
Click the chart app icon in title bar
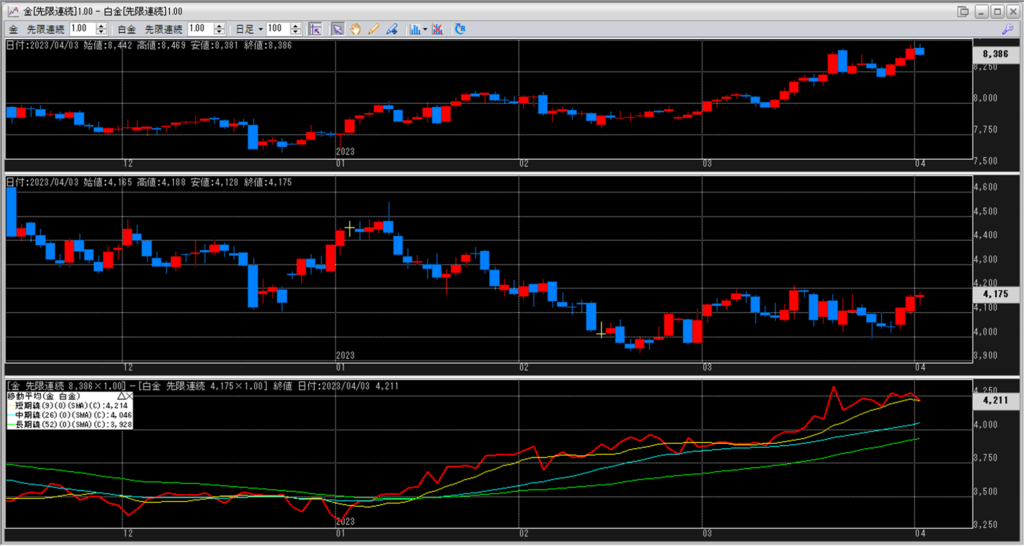tap(13, 11)
